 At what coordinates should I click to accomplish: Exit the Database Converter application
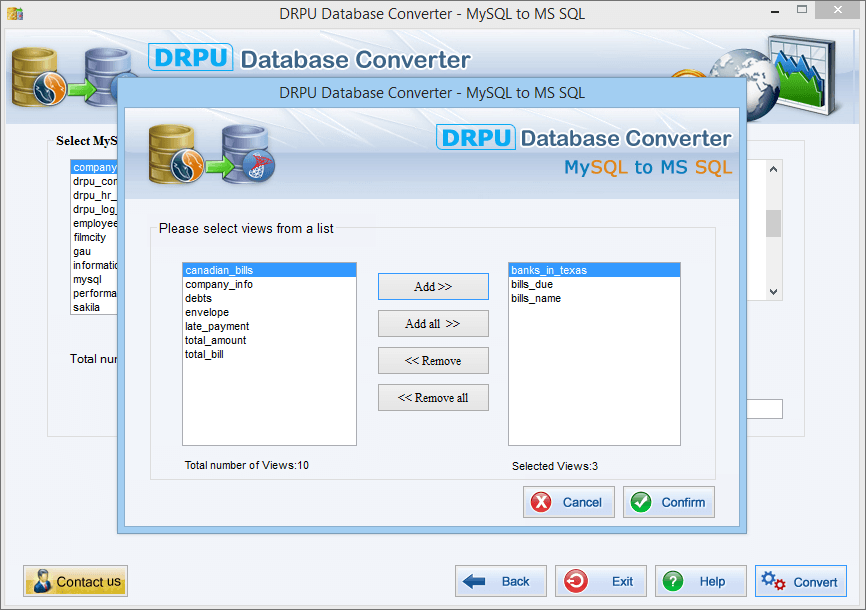coord(600,581)
